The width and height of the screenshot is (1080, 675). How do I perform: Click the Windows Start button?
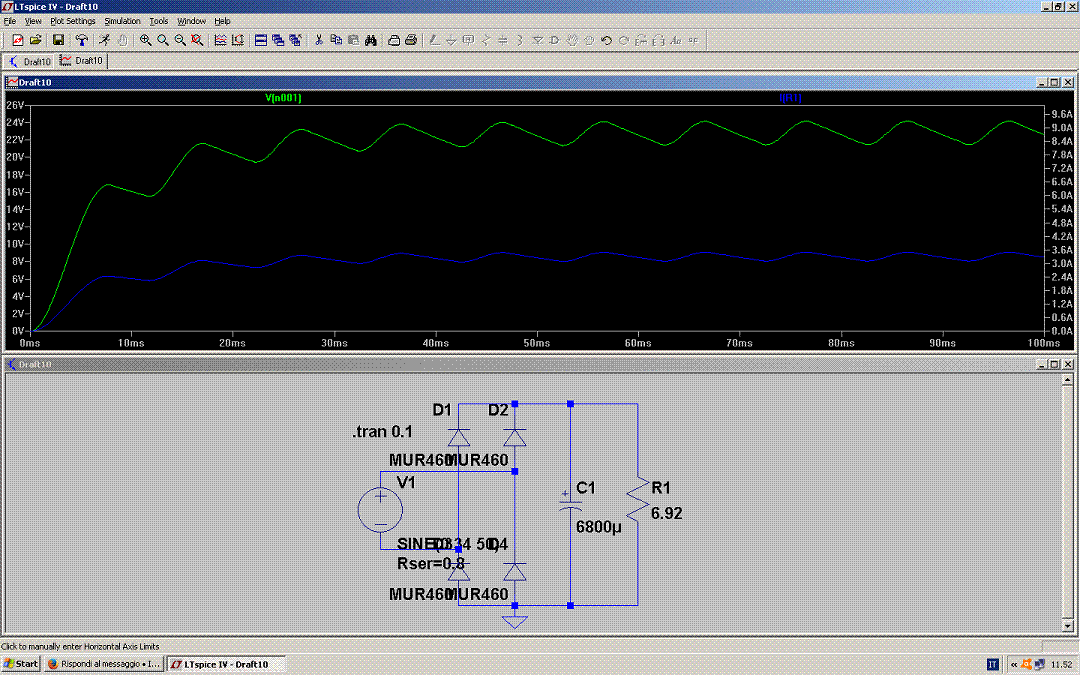click(x=21, y=664)
